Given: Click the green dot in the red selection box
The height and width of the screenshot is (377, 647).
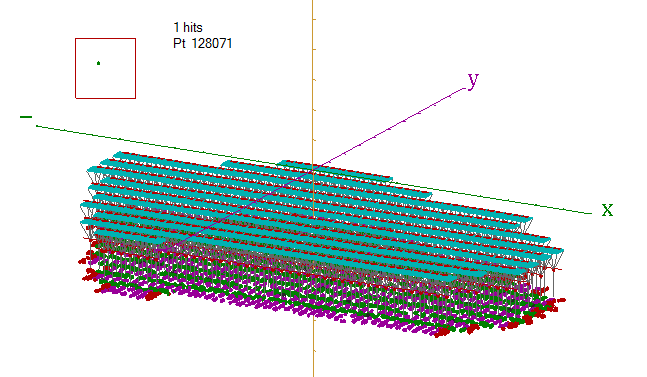Looking at the screenshot, I should 98,63.
